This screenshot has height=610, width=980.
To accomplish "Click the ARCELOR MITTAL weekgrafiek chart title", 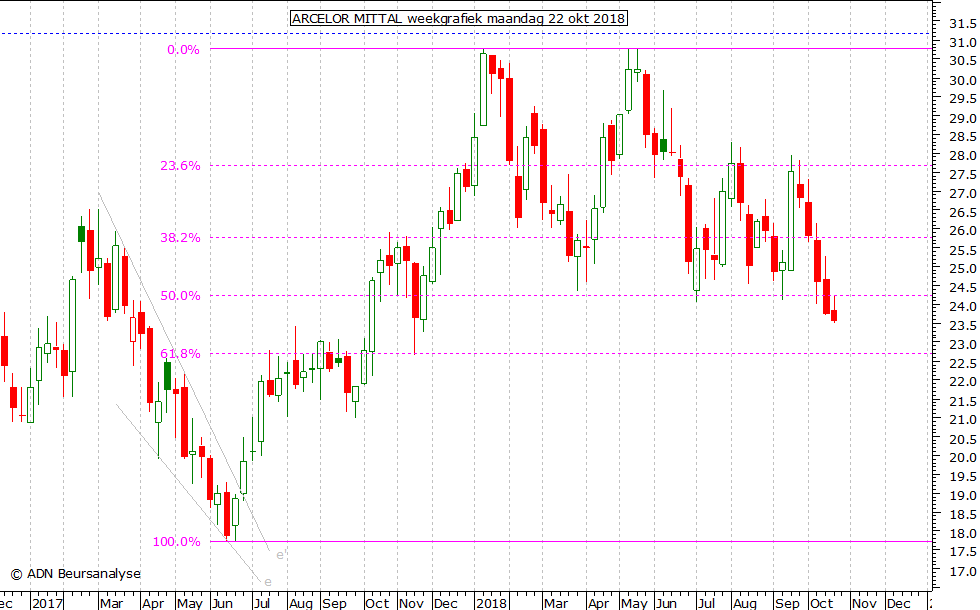I will 459,18.
